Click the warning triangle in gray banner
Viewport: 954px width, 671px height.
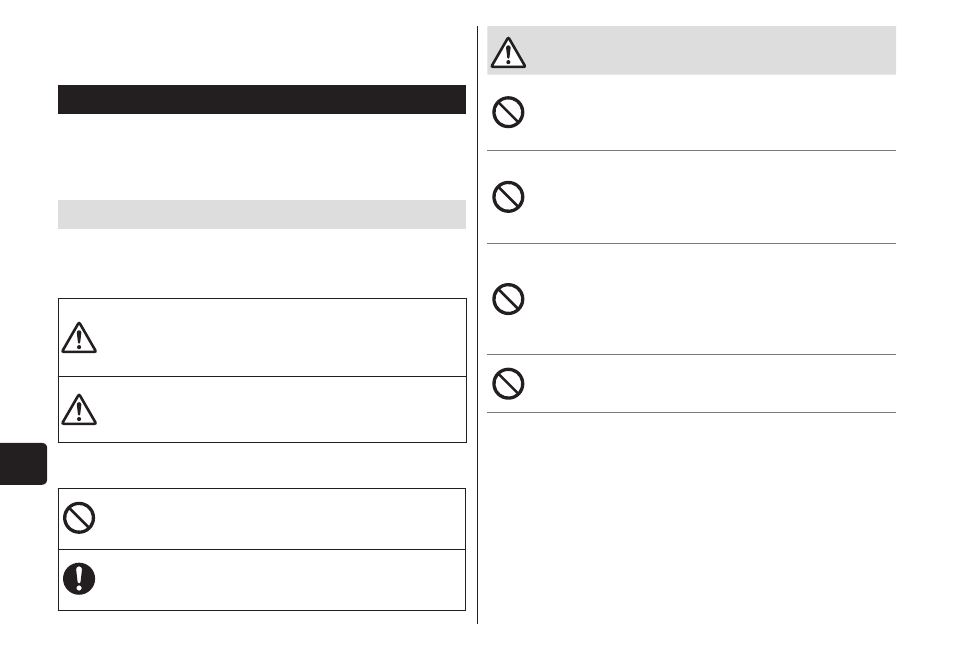508,52
